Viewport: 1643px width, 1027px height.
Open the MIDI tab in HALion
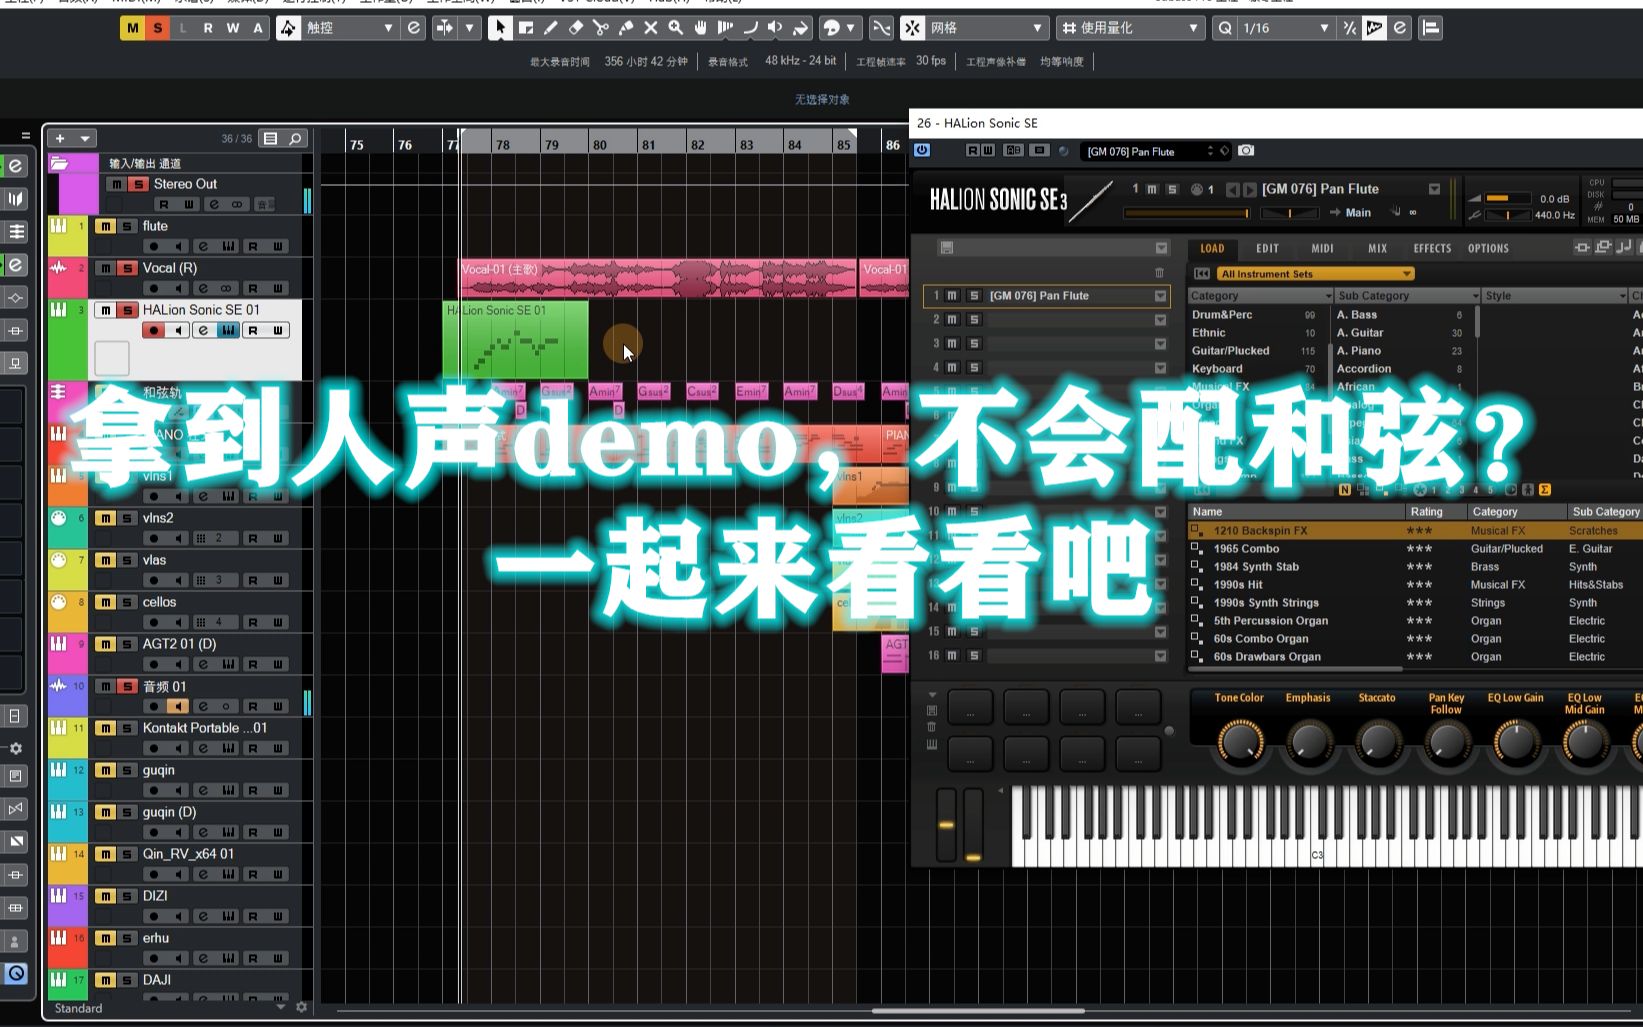(1322, 248)
